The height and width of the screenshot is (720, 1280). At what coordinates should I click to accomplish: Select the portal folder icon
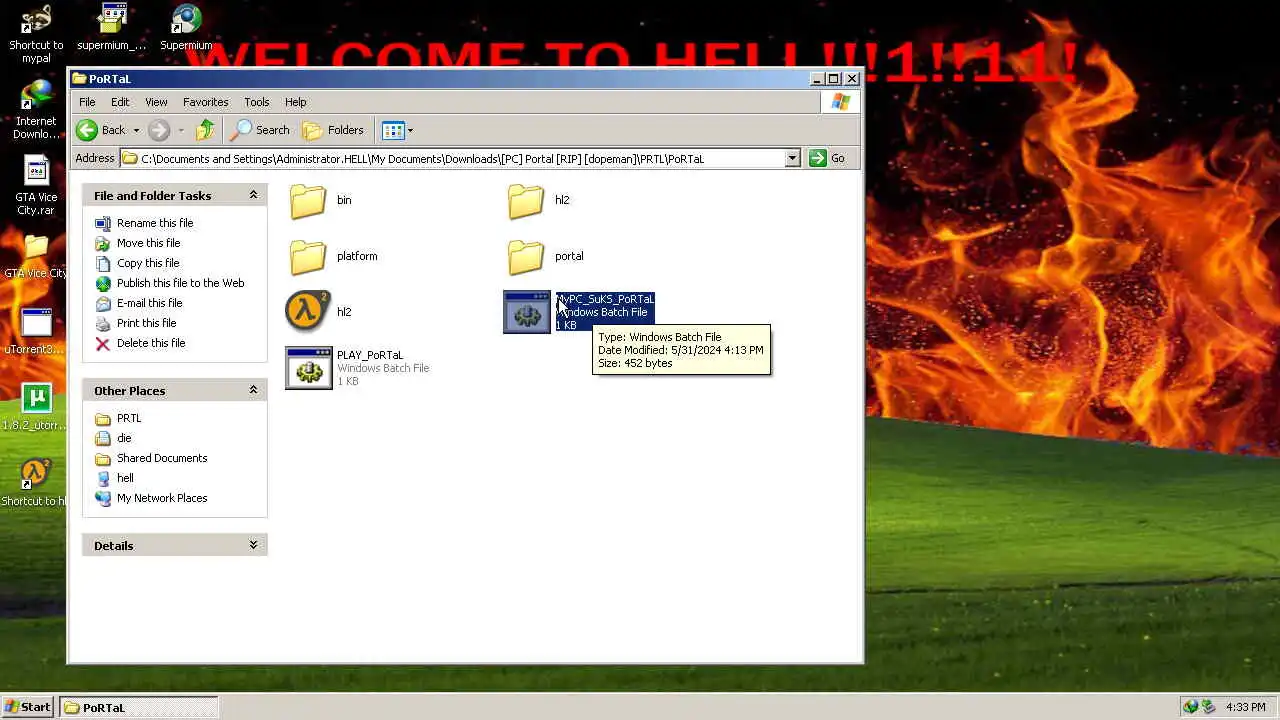[526, 256]
